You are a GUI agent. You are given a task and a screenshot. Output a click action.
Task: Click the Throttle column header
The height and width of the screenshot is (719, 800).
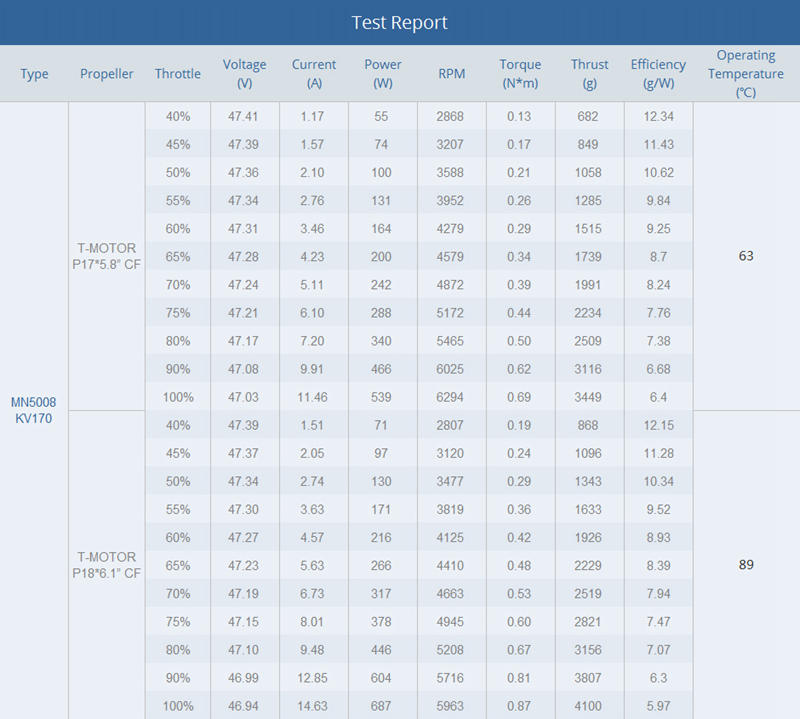pyautogui.click(x=178, y=73)
